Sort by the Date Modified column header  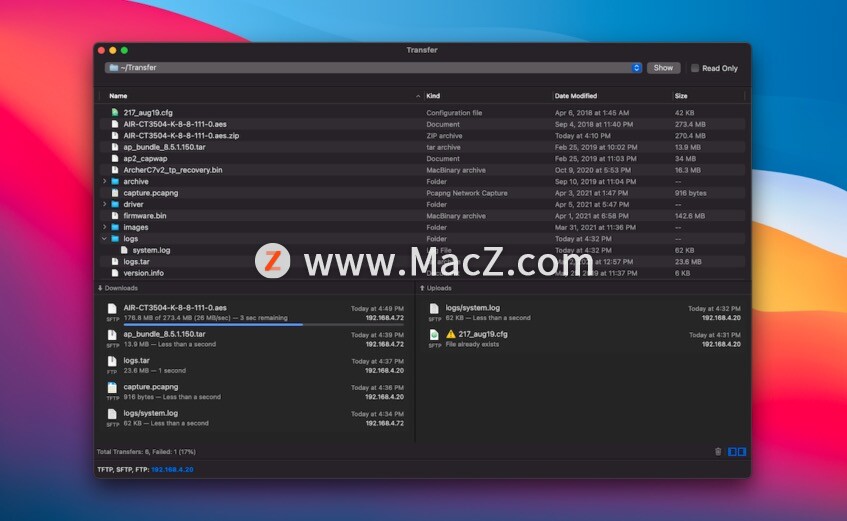576,96
